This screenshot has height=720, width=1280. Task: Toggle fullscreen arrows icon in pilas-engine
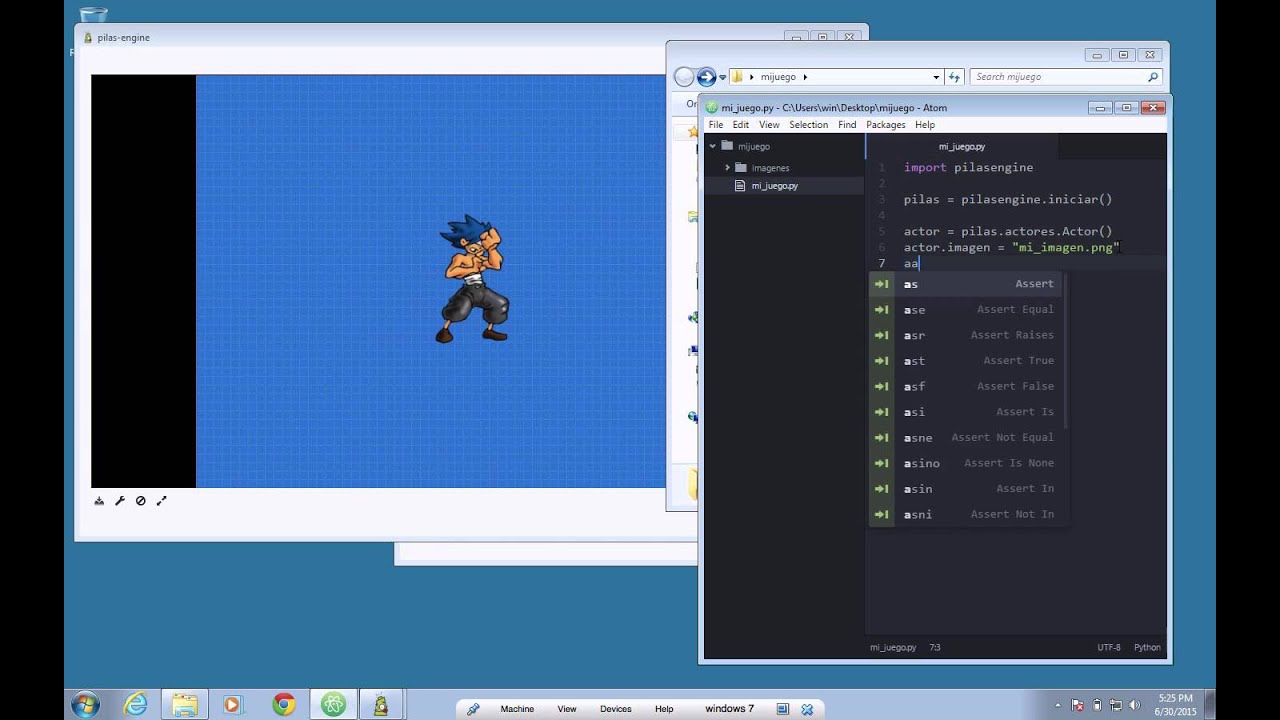[162, 501]
